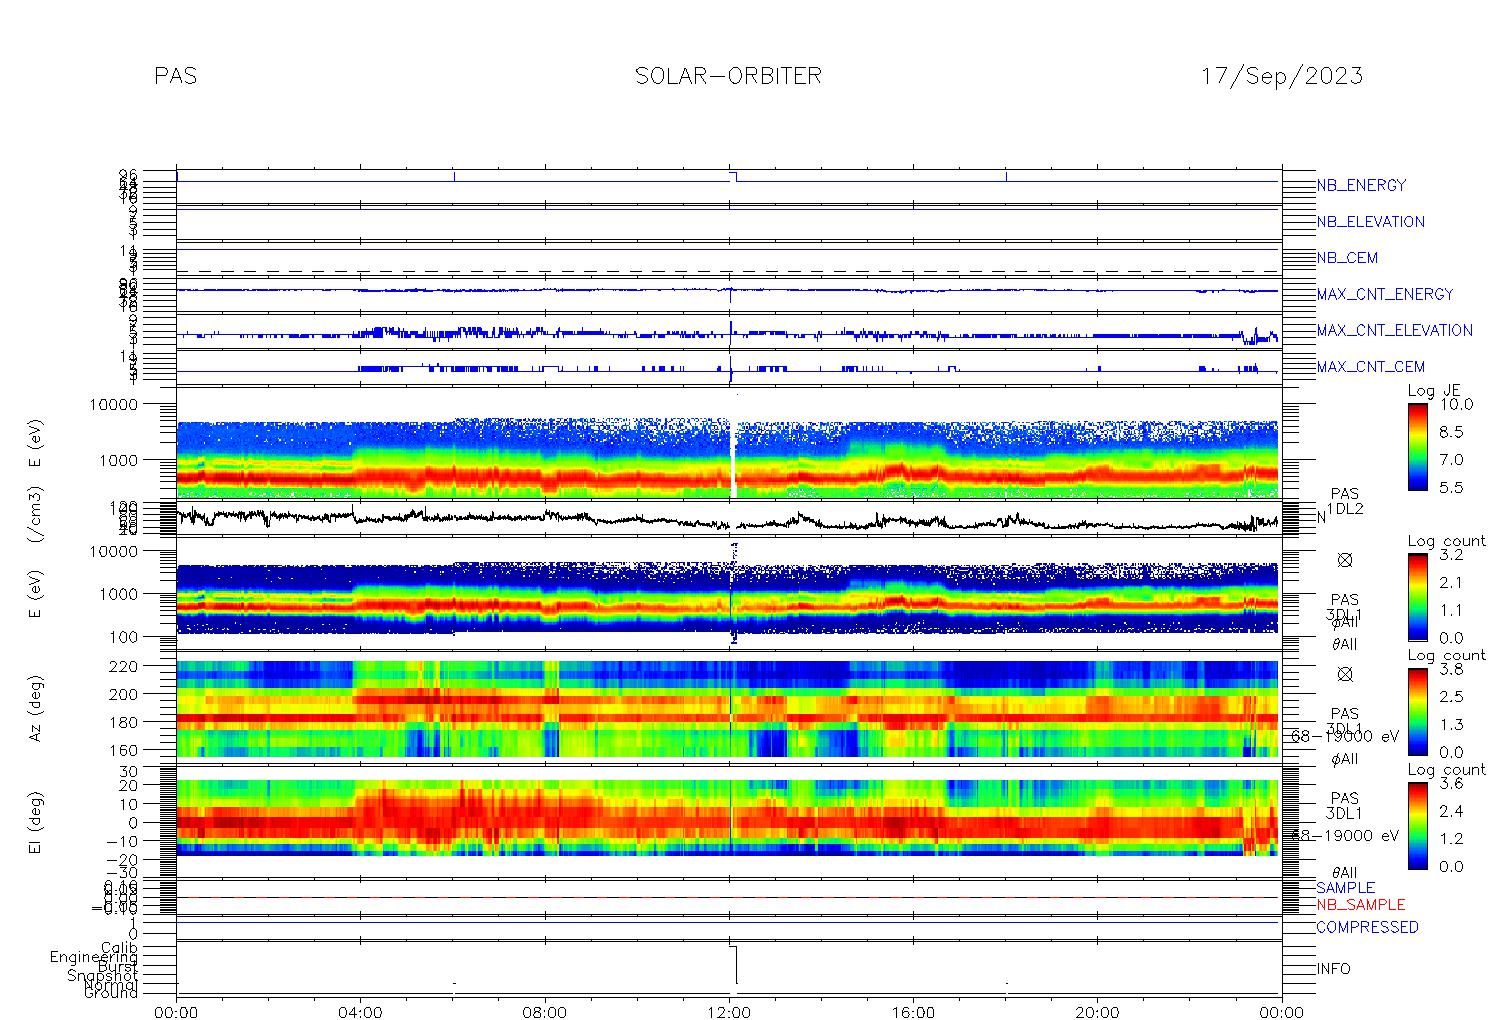The height and width of the screenshot is (1020, 1512).
Task: Click the red NB_SAMPLE label
Action: pos(1360,905)
